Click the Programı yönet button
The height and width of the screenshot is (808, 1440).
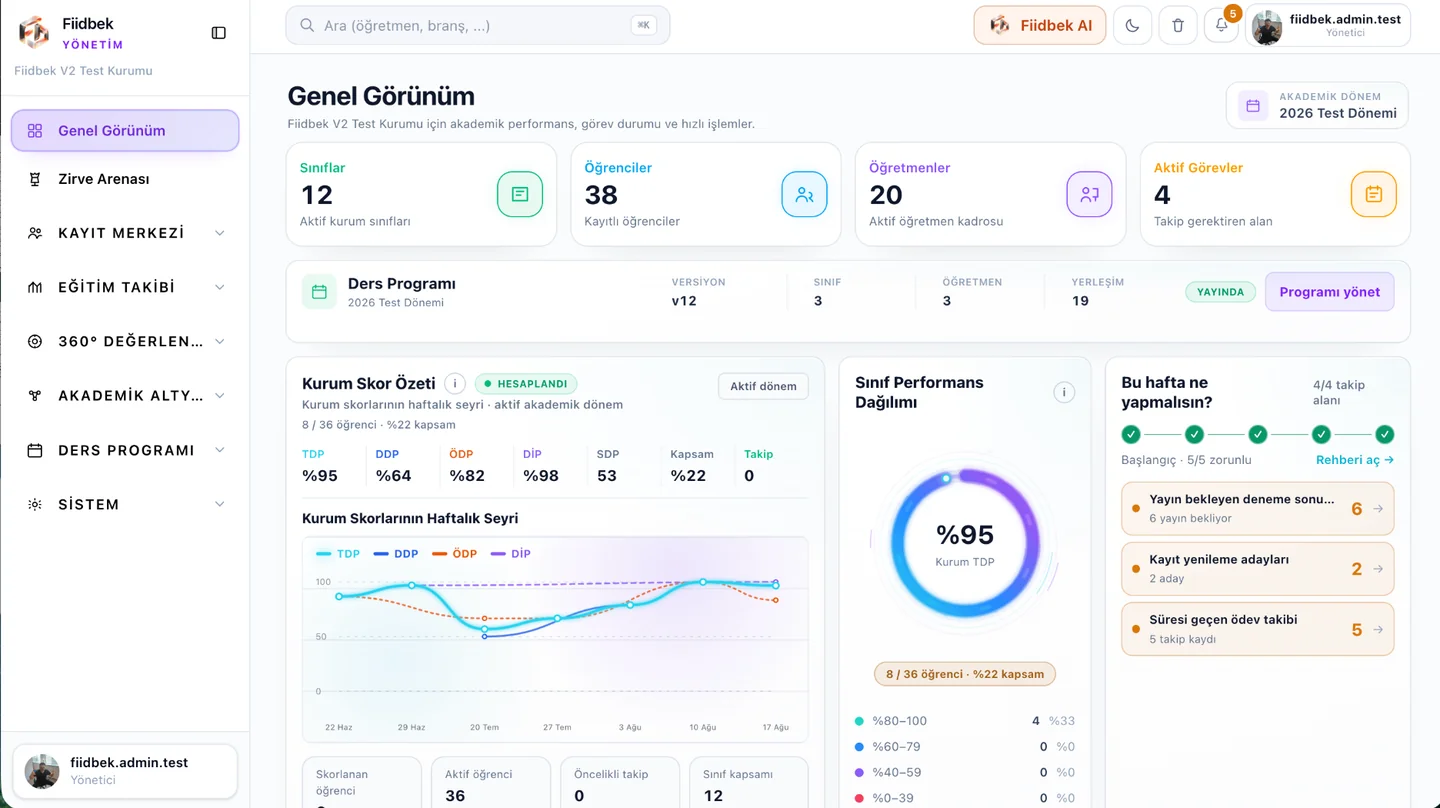(1329, 292)
